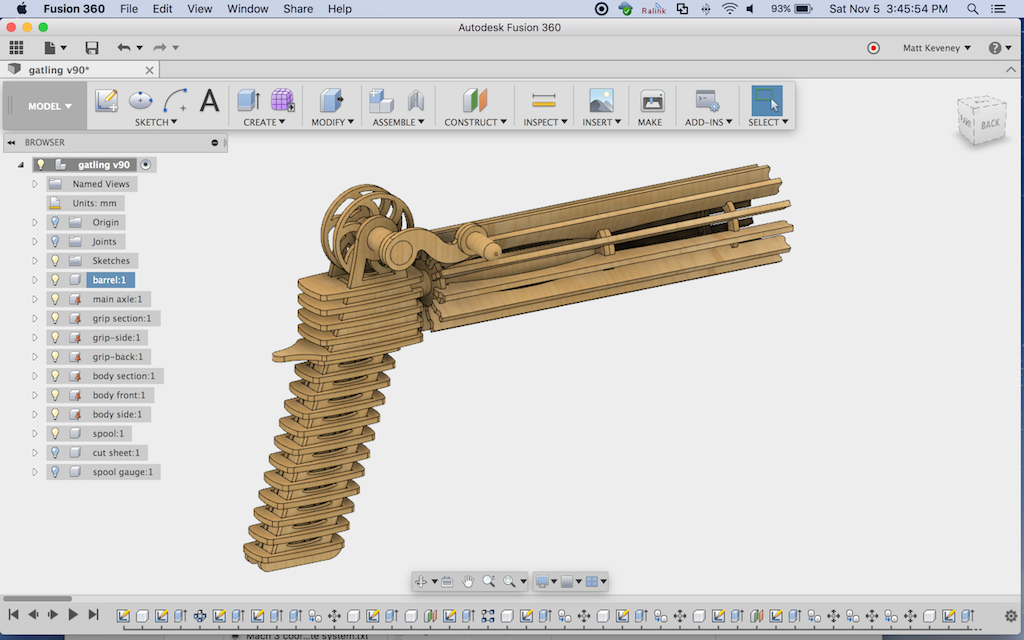Screen dimensions: 1024x640
Task: Open the MODEL workspace dropdown
Action: click(49, 106)
